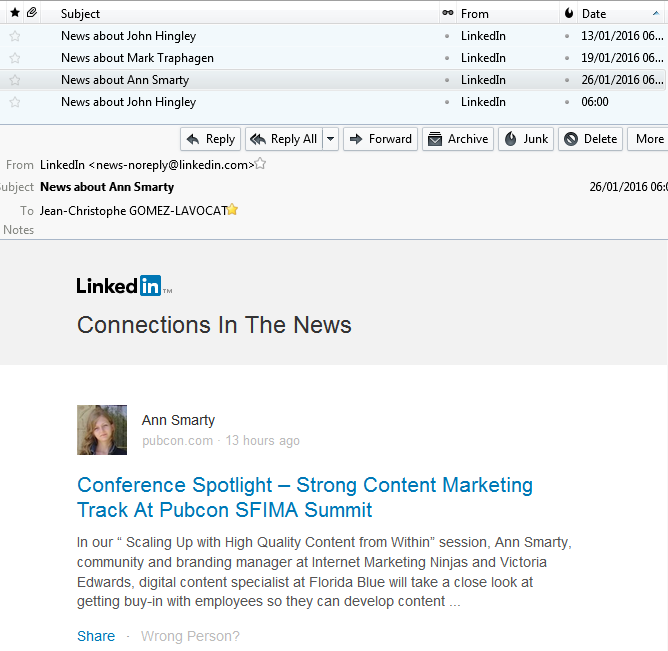
Task: Reply to the Ann Smarty email
Action: [x=211, y=139]
